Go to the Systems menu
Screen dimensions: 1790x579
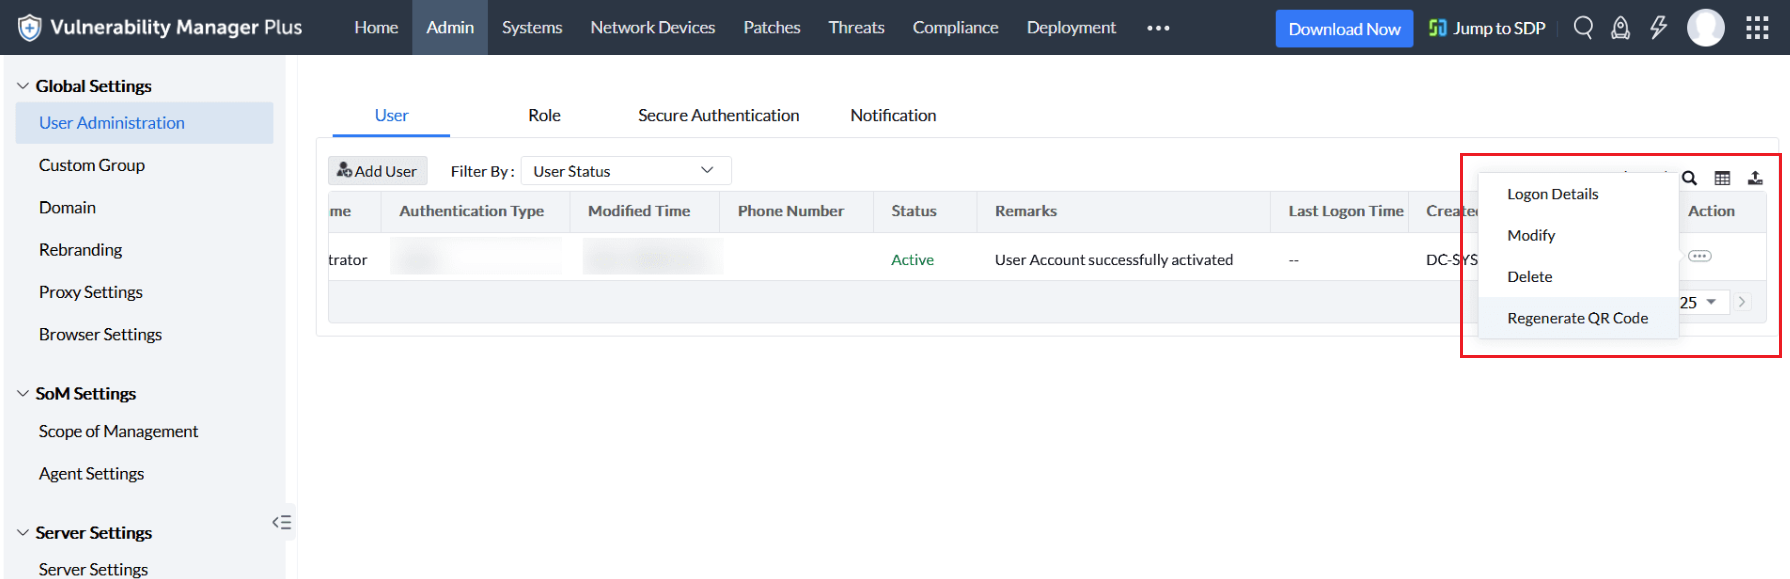pyautogui.click(x=532, y=28)
